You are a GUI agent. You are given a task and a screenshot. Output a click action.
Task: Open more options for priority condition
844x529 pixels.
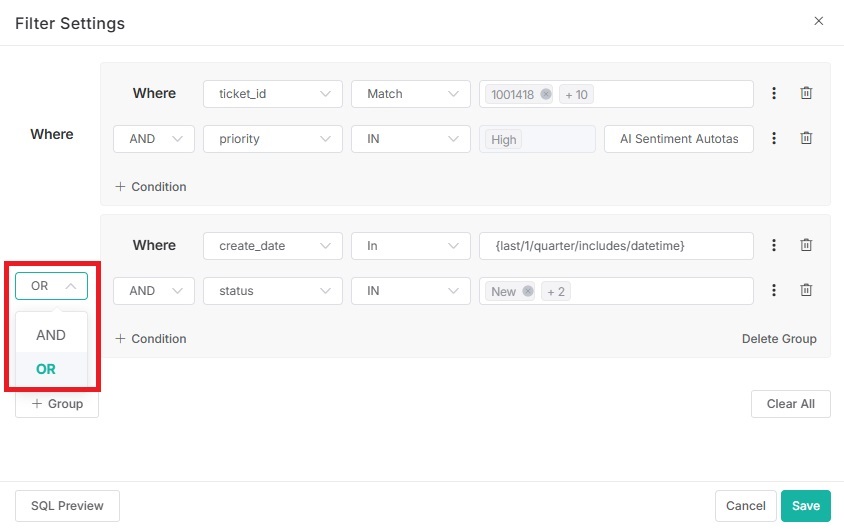(774, 139)
